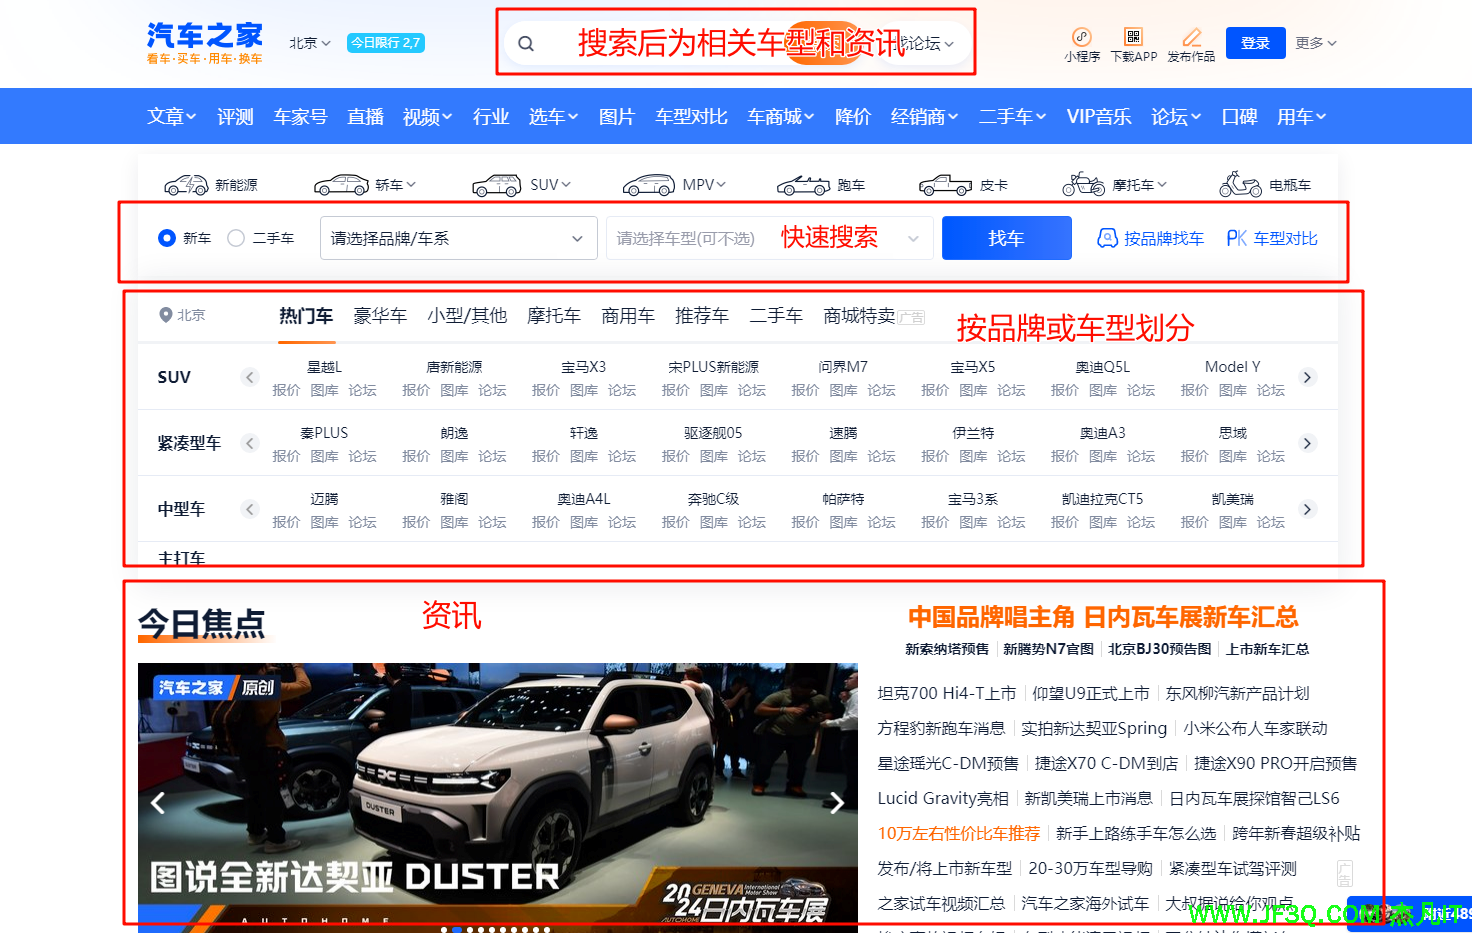Viewport: 1472px width, 933px height.
Task: Click the 发布作品 pencil icon
Action: coord(1191,38)
